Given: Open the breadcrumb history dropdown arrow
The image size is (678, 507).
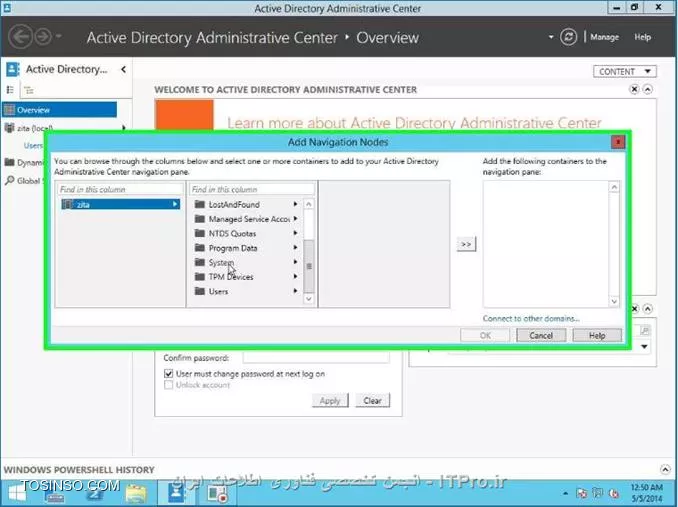Looking at the screenshot, I should 551,37.
